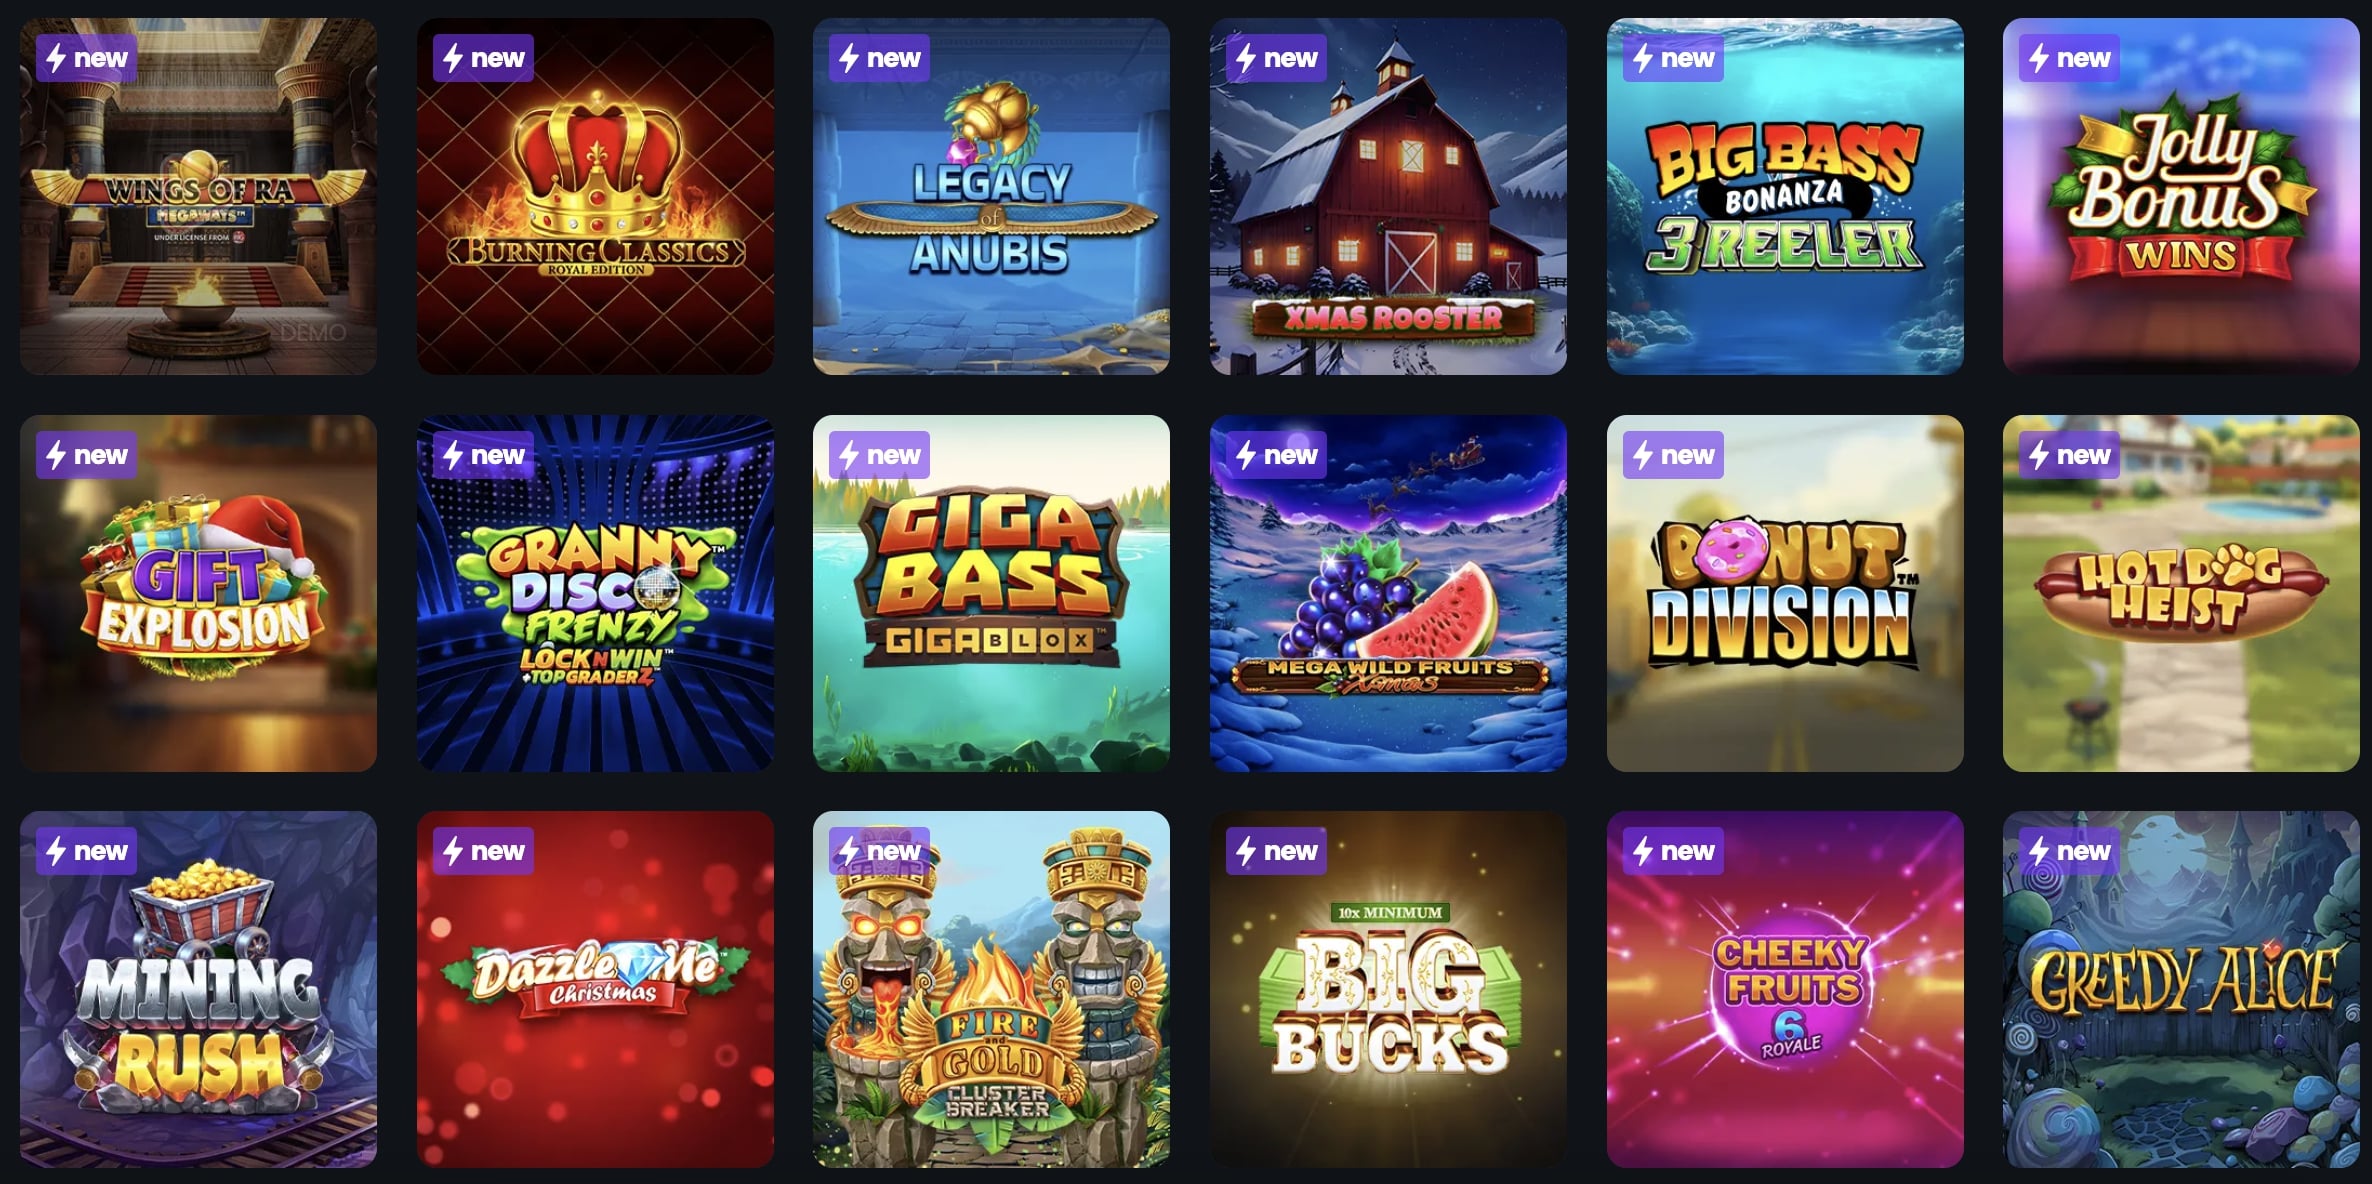Open Cheeky Fruits 6 Royale slot
Viewport: 2372px width, 1184px height.
[x=1785, y=989]
